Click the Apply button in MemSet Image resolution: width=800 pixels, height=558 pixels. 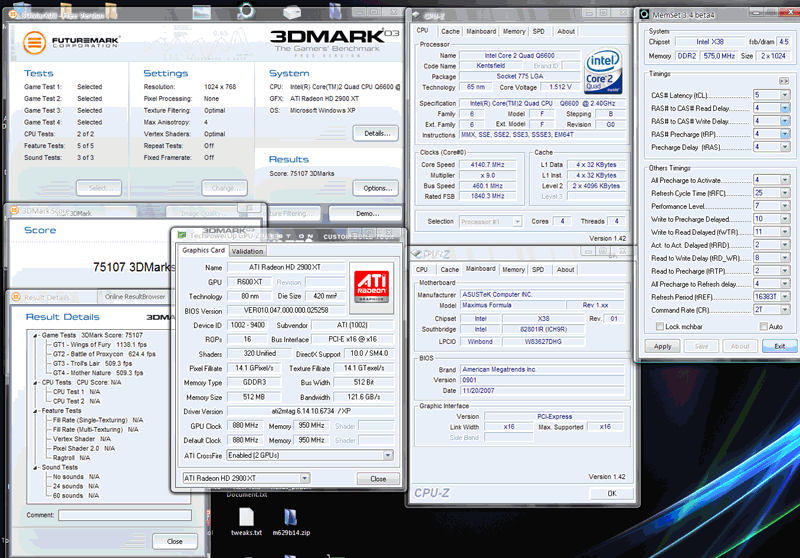coord(662,346)
